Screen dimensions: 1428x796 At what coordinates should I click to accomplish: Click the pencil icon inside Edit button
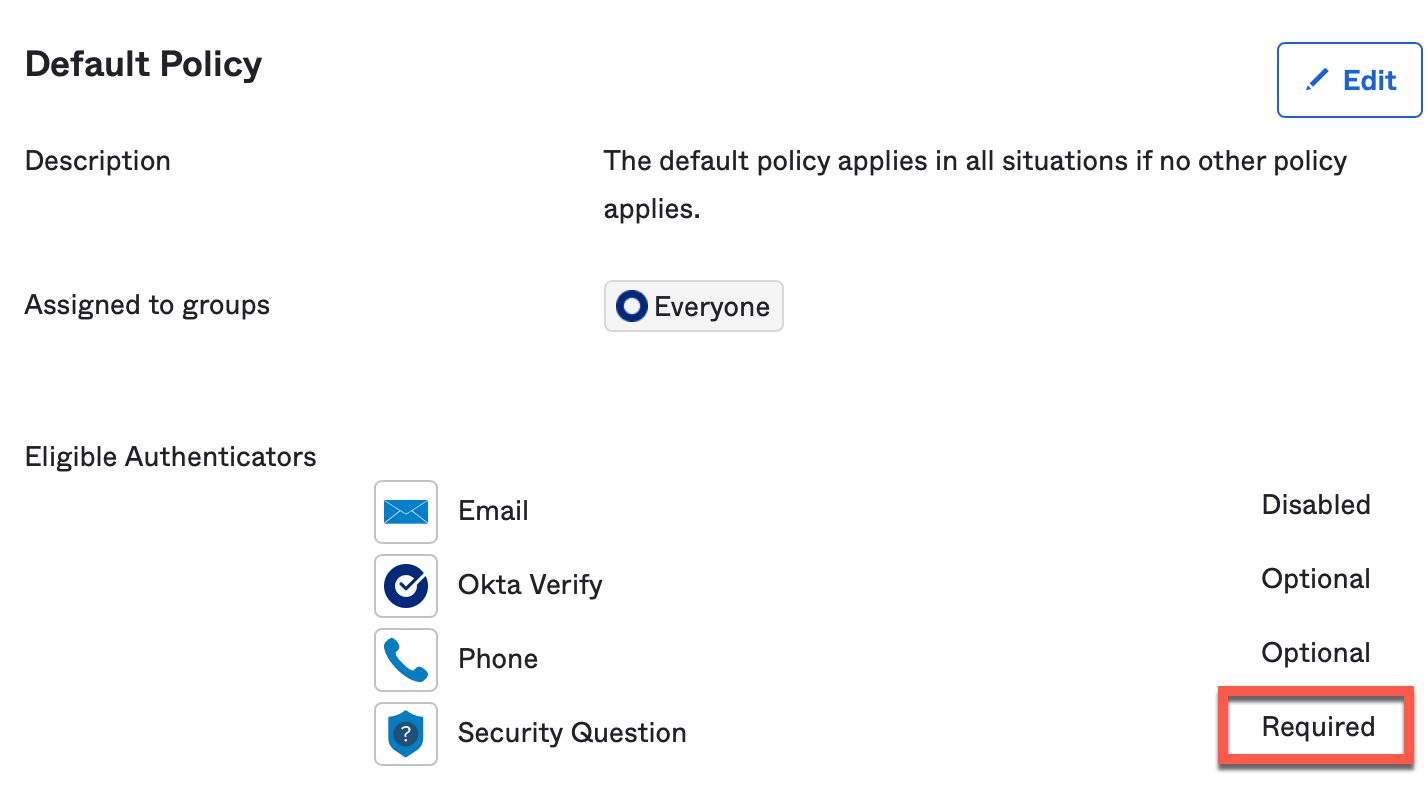pos(1318,80)
